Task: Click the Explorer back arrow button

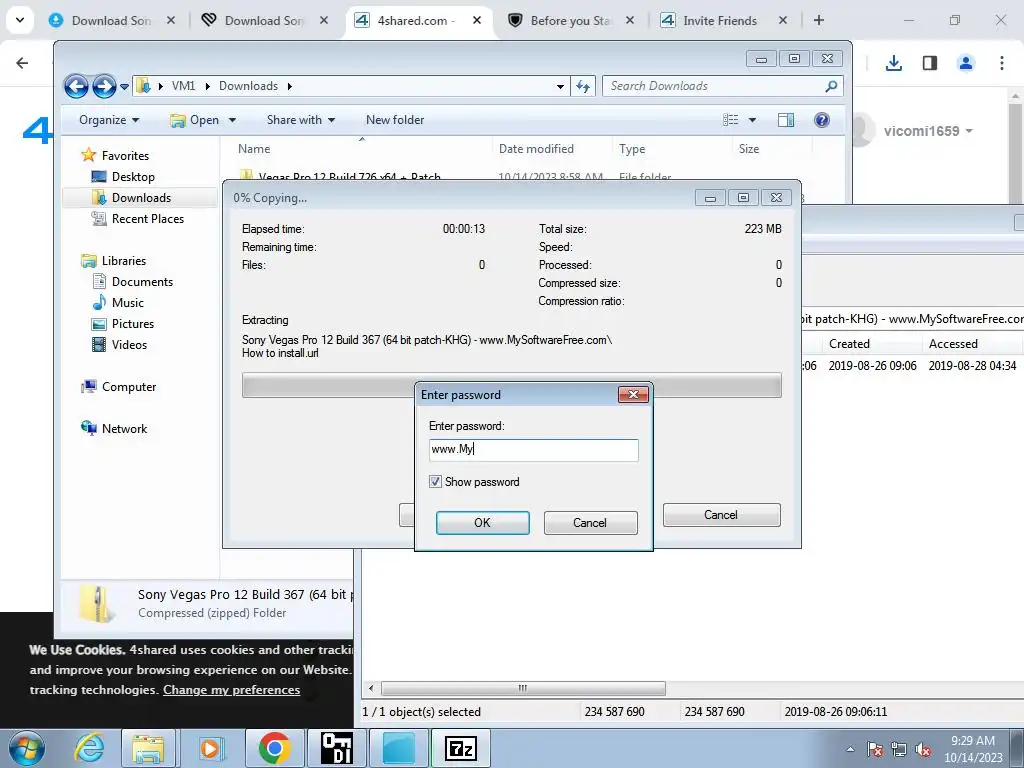Action: coord(76,86)
